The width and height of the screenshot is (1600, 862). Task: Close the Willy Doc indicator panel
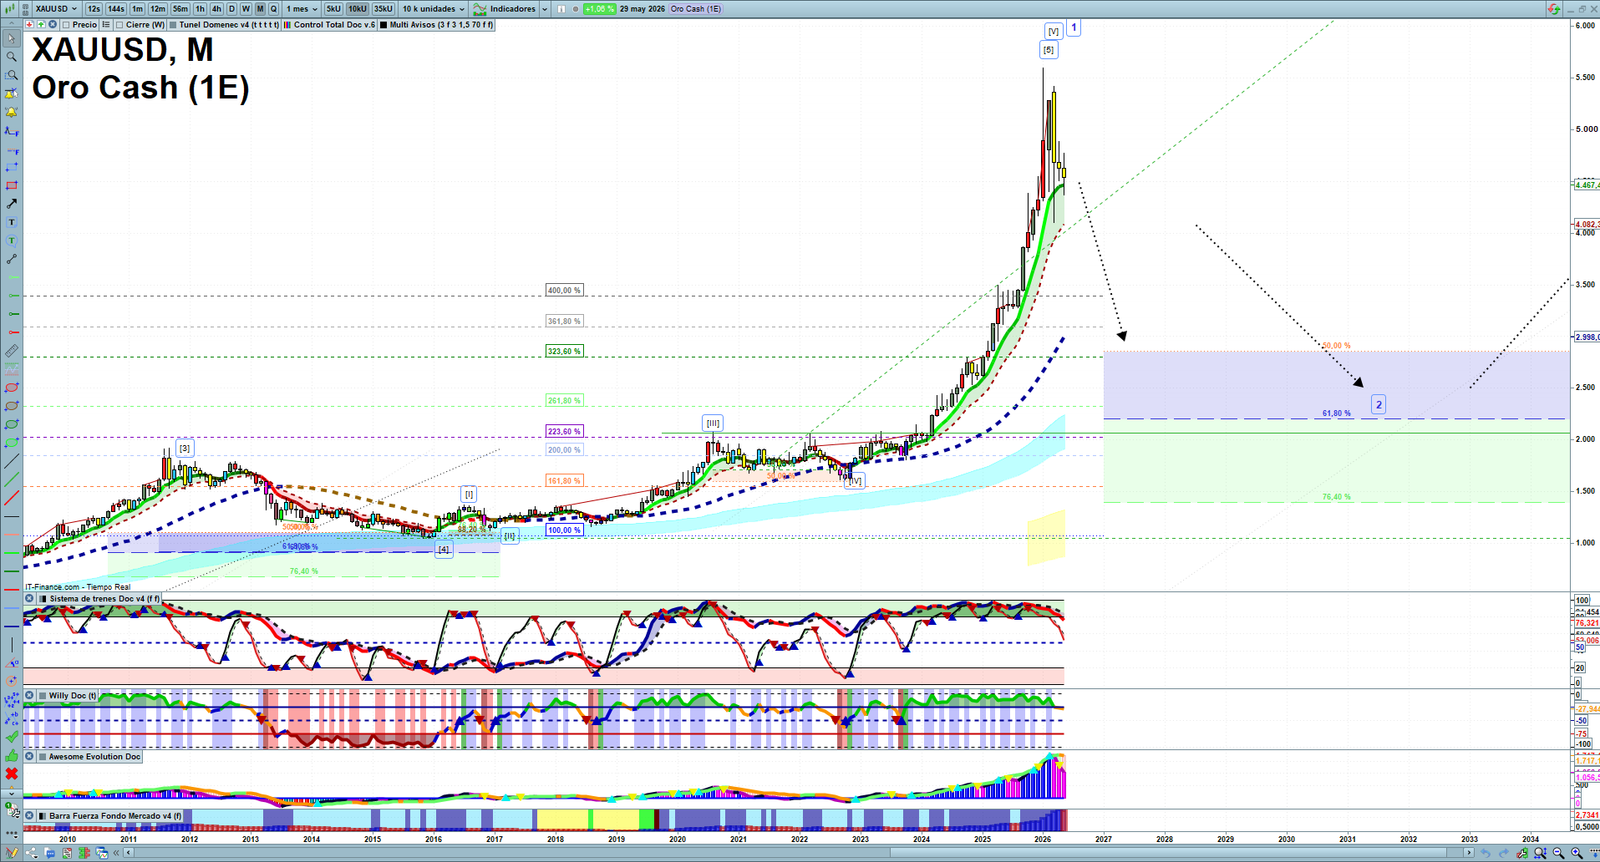click(30, 696)
